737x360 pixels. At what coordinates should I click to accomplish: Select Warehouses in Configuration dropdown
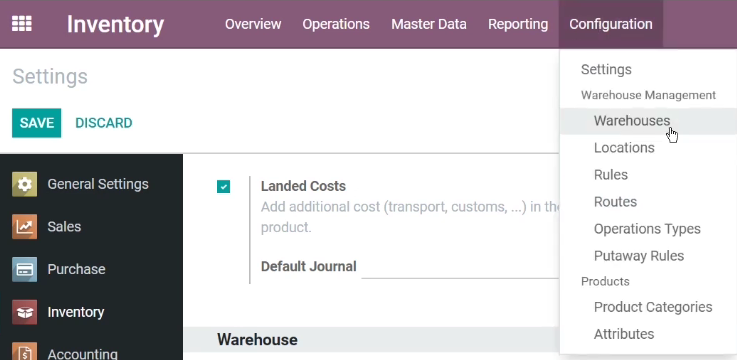click(x=648, y=121)
